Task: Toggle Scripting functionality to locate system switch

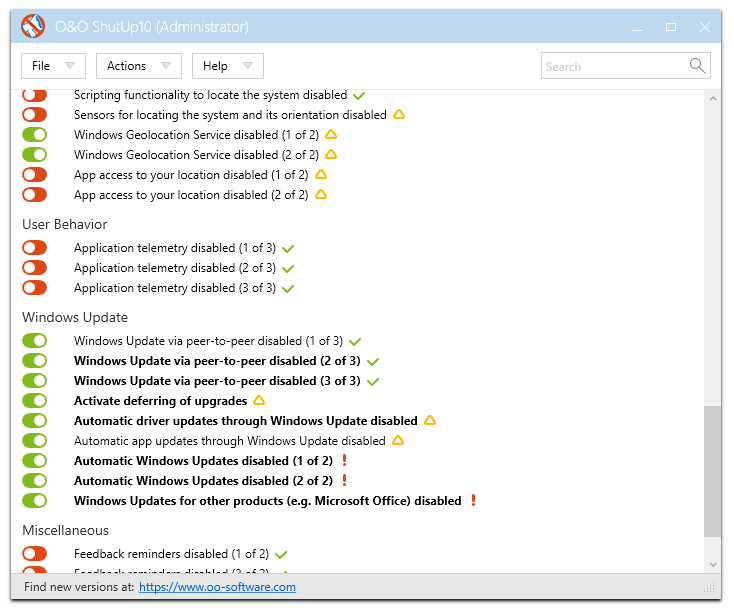Action: [35, 95]
